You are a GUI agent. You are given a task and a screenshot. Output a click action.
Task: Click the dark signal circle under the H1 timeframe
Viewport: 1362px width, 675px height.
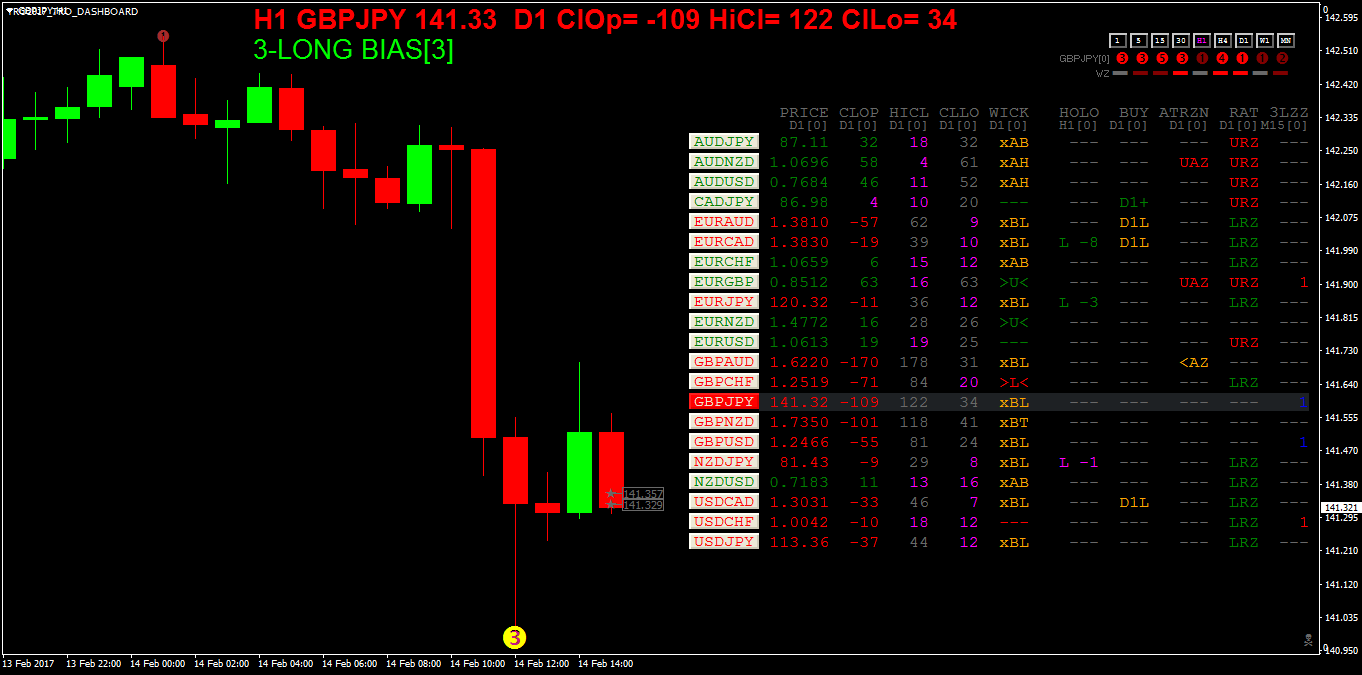click(x=1202, y=58)
